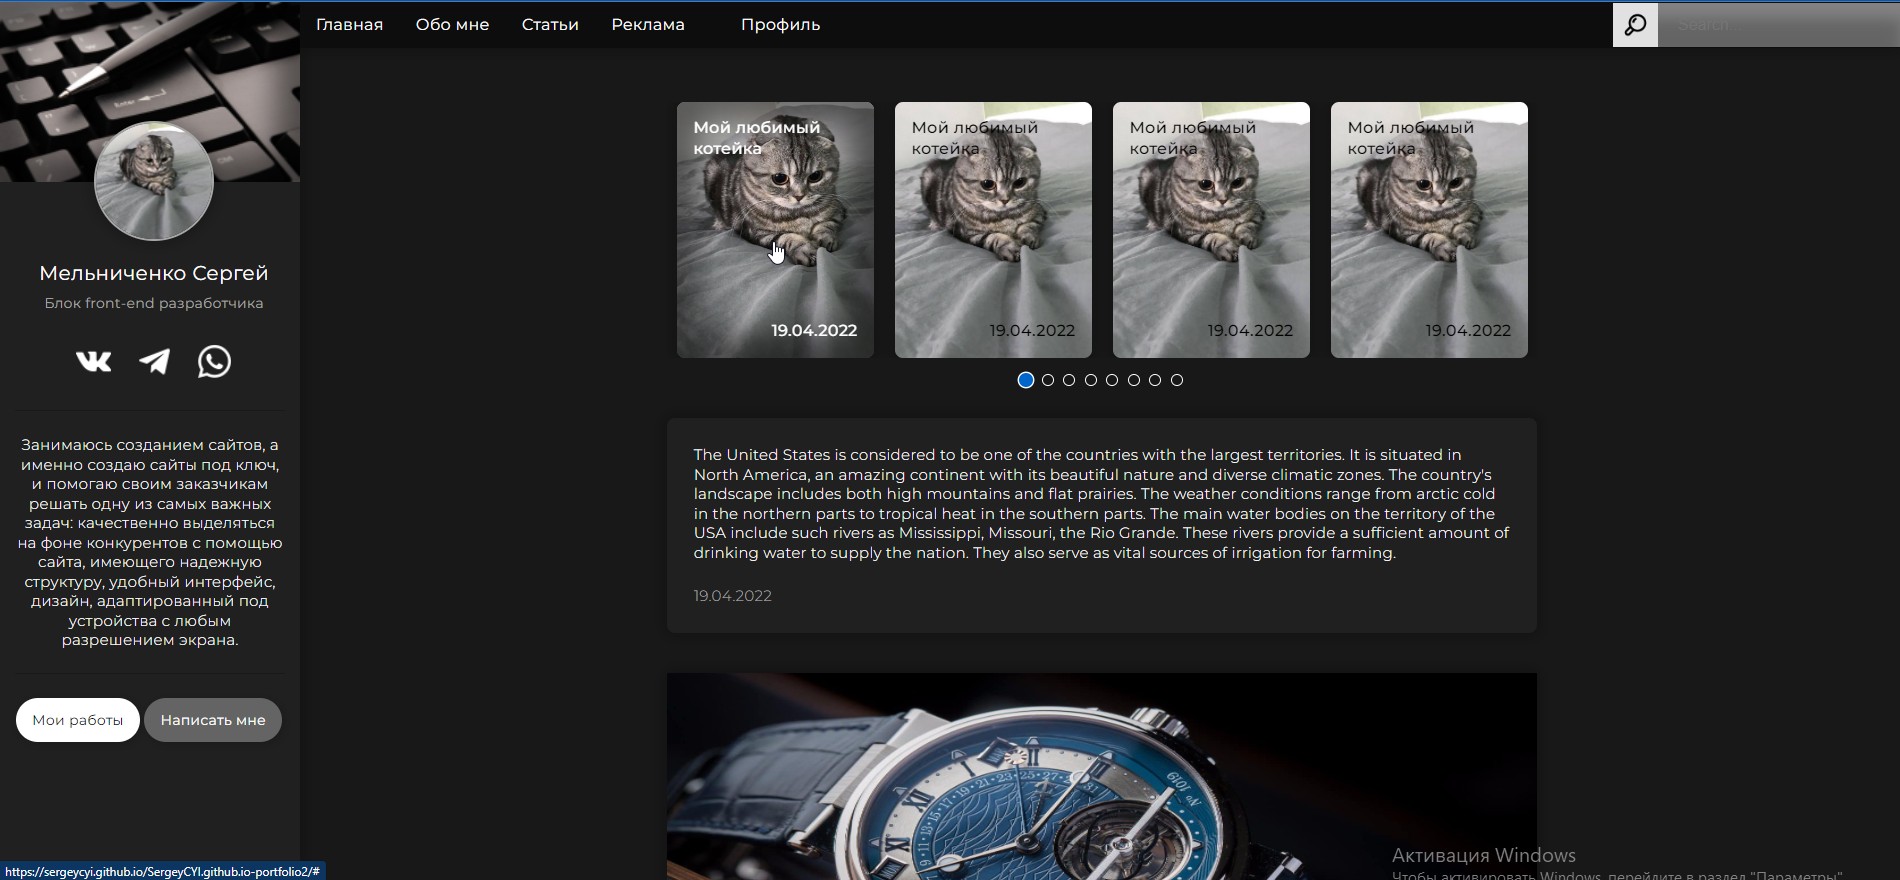Viewport: 1900px width, 880px height.
Task: Go to the Обо мне page
Action: (452, 25)
